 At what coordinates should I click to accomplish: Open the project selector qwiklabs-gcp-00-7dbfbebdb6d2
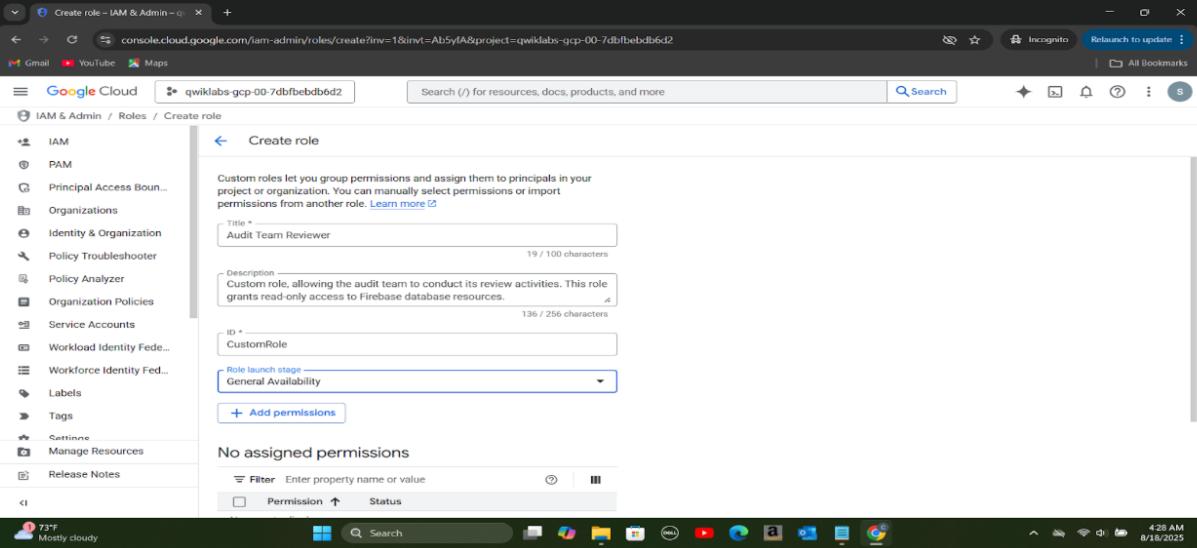point(255,92)
